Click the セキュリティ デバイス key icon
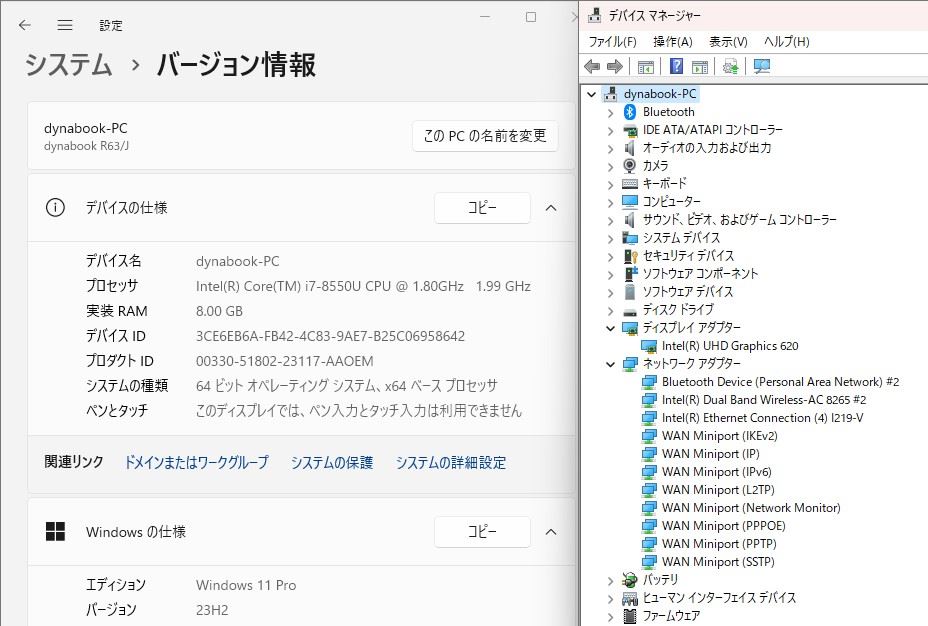This screenshot has width=928, height=626. tap(630, 256)
